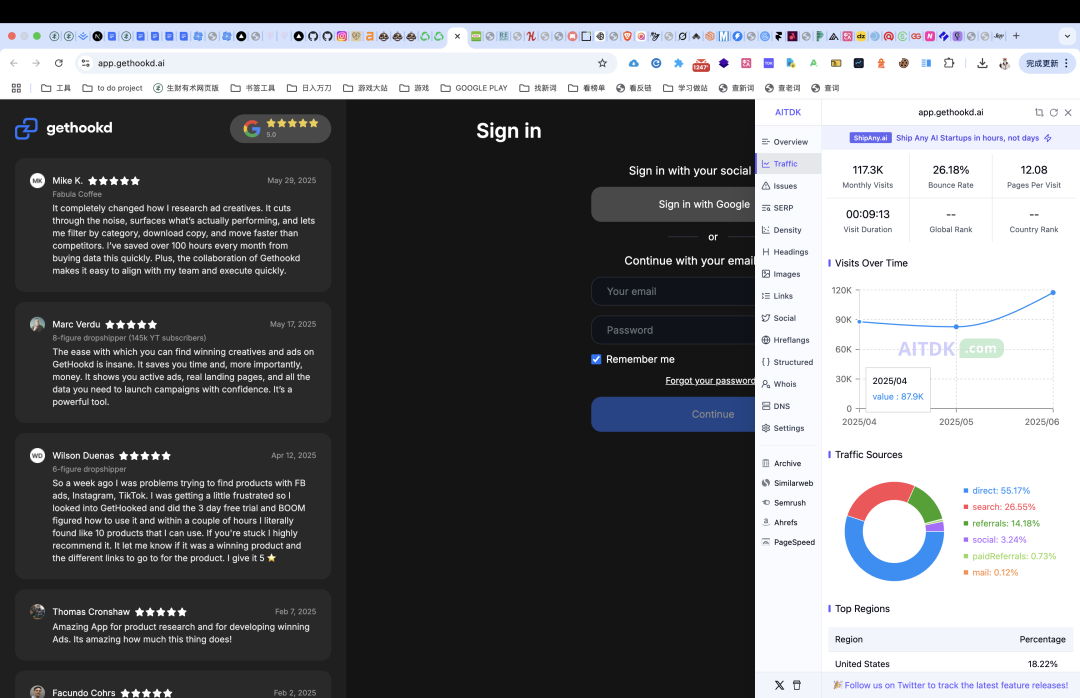Click the gethookd logo
The height and width of the screenshot is (698, 1080).
(x=63, y=128)
